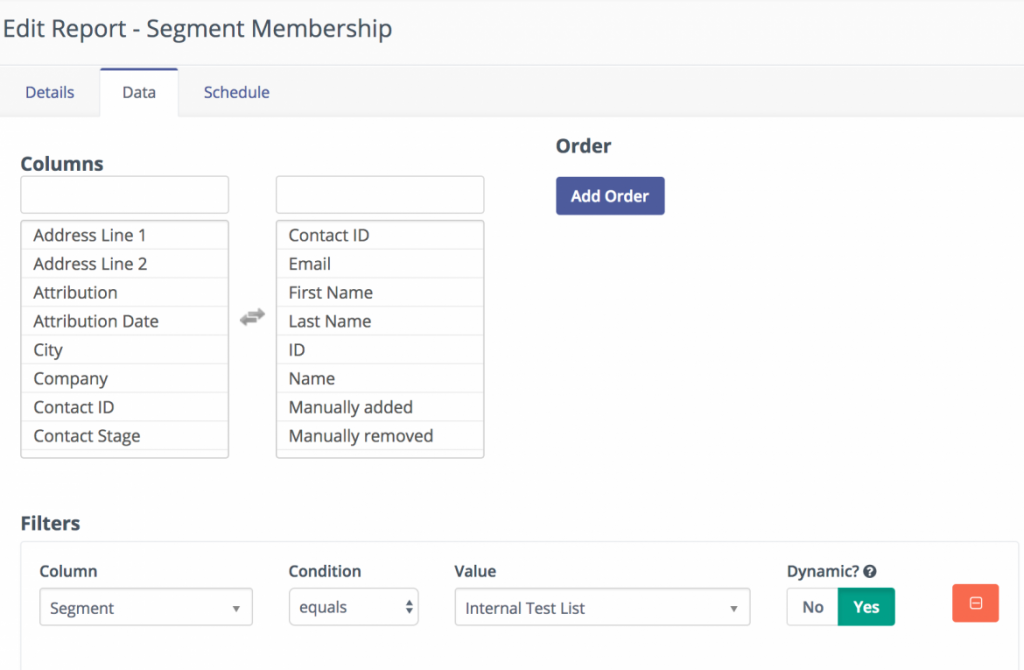Click the selected columns search field

380,194
